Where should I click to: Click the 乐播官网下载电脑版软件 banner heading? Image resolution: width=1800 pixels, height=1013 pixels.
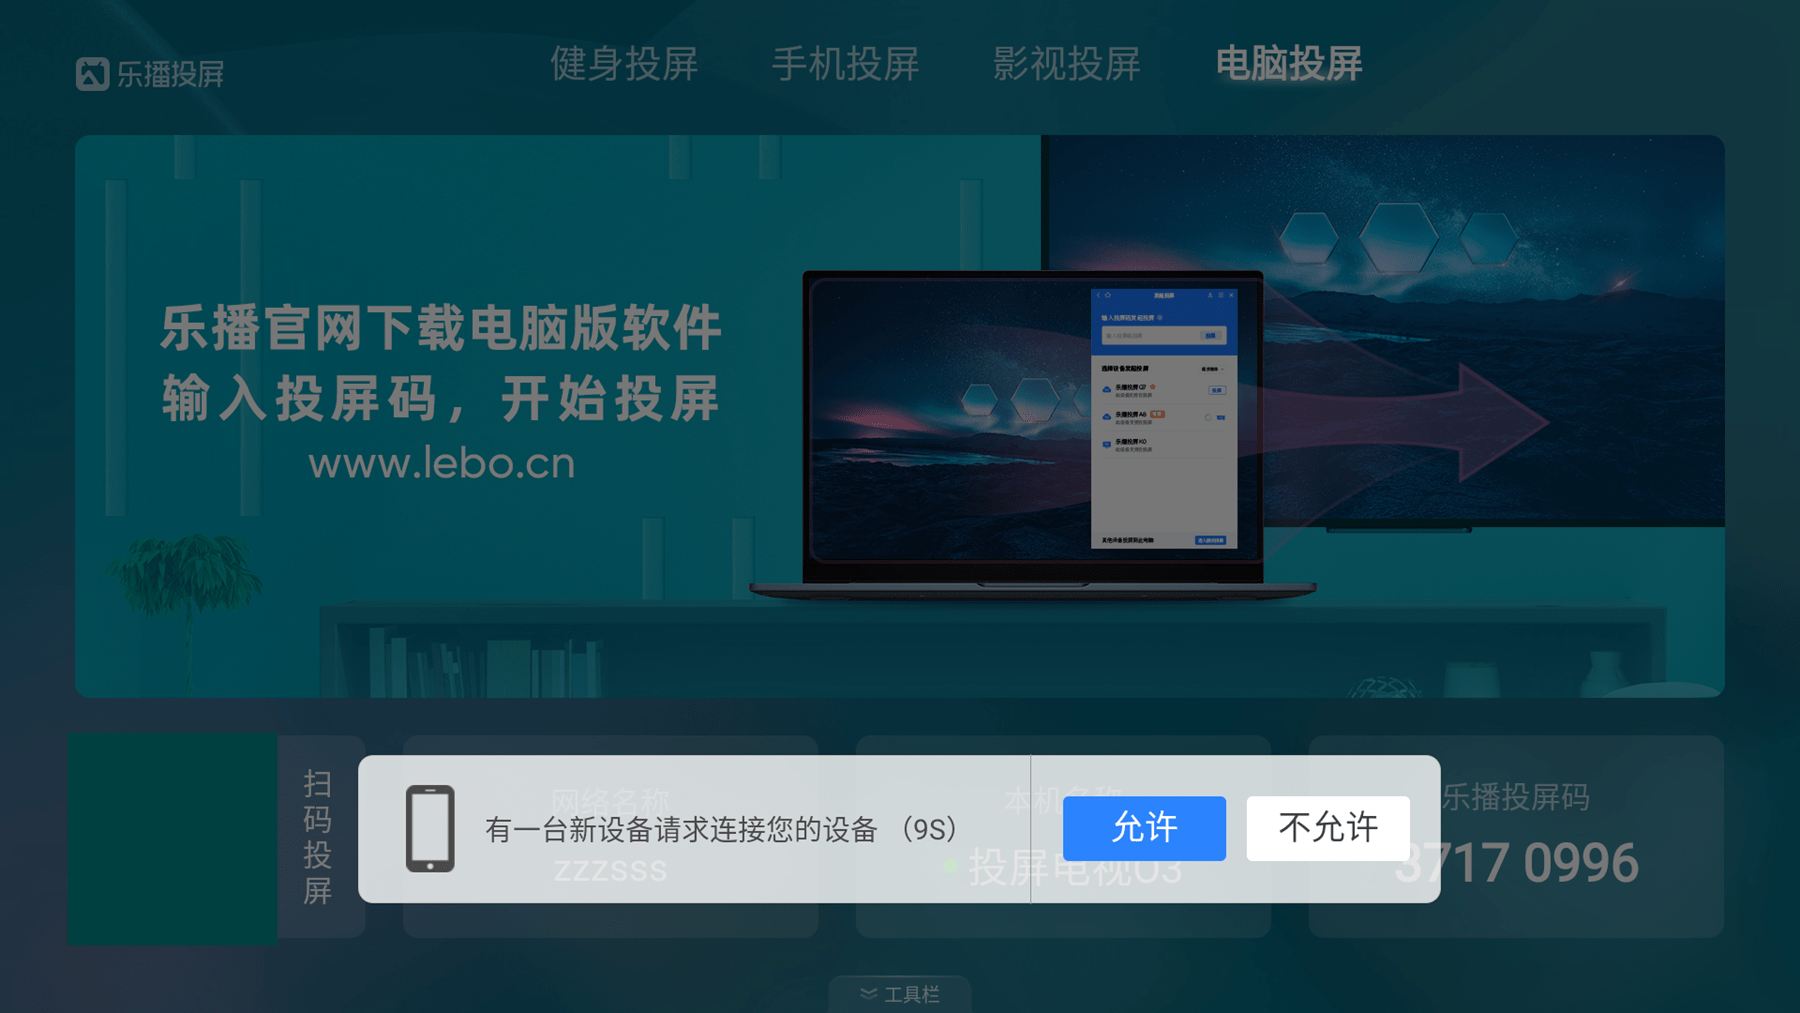pos(441,328)
